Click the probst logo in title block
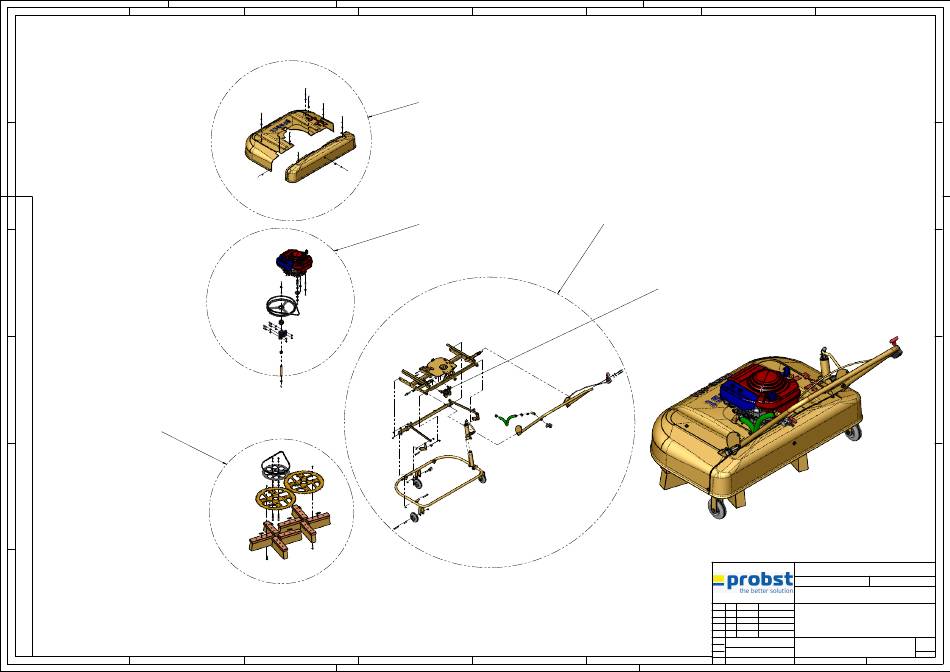Viewport: 950px width, 672px height. 753,582
